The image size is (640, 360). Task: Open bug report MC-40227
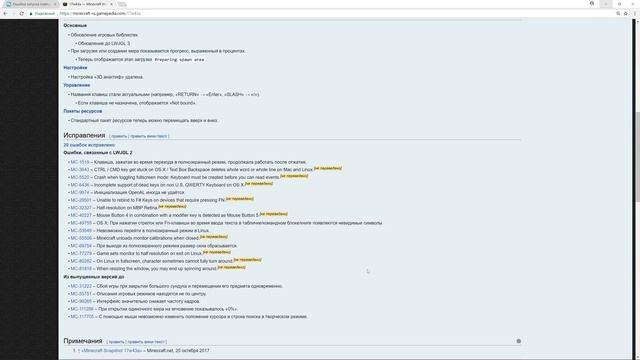81,215
